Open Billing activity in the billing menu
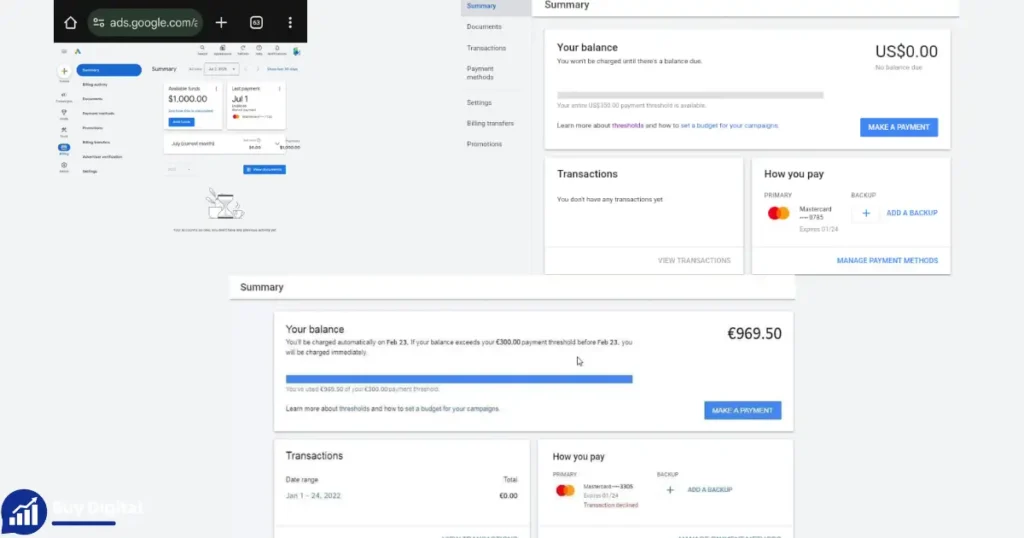The height and width of the screenshot is (538, 1024). pyautogui.click(x=95, y=84)
